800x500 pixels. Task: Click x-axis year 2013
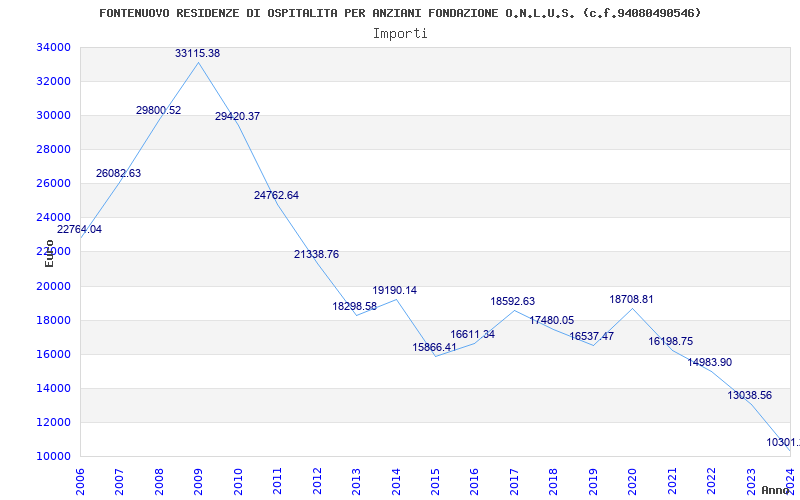point(356,481)
